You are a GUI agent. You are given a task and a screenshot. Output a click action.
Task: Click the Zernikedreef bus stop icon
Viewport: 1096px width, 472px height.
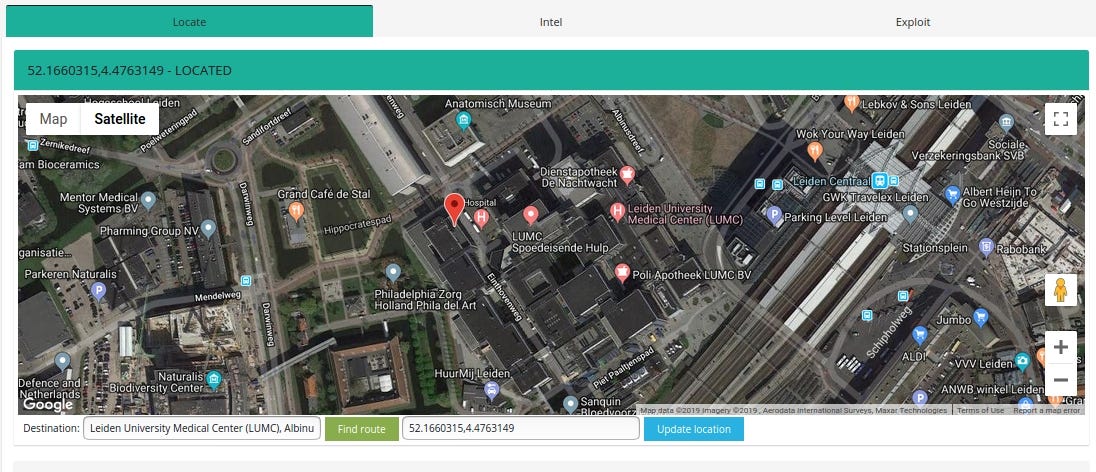click(x=32, y=145)
